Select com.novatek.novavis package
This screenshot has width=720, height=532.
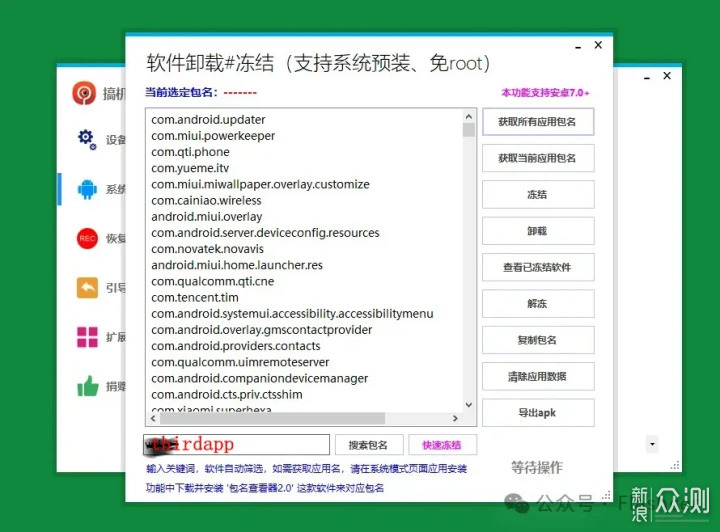(208, 249)
